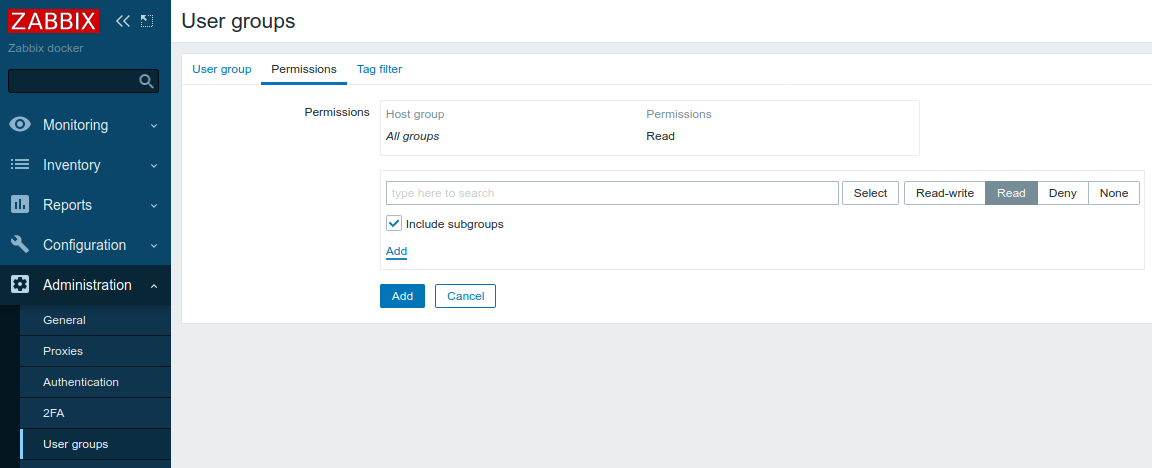Image resolution: width=1152 pixels, height=468 pixels.
Task: Click the search magnifier icon
Action: pyautogui.click(x=147, y=82)
